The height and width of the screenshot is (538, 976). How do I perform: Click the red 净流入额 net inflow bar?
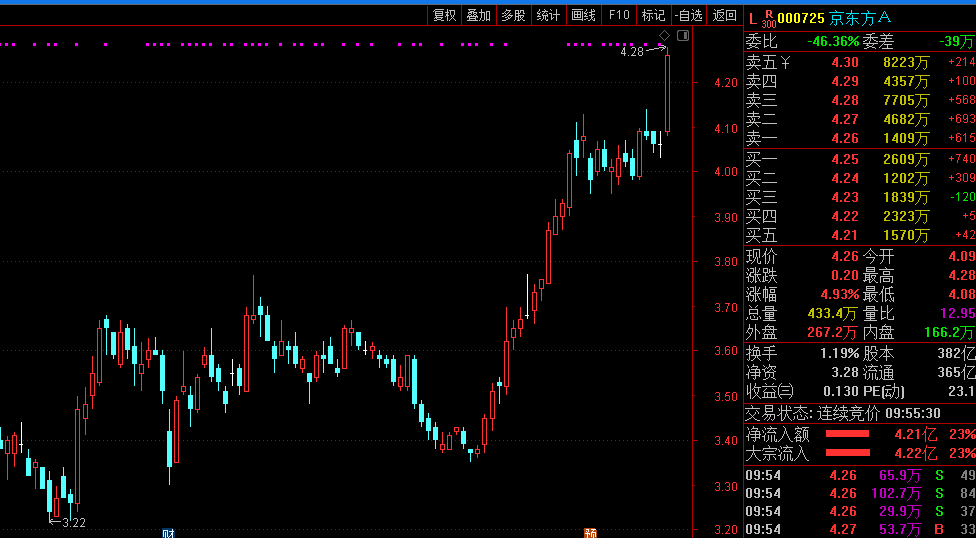[x=847, y=435]
